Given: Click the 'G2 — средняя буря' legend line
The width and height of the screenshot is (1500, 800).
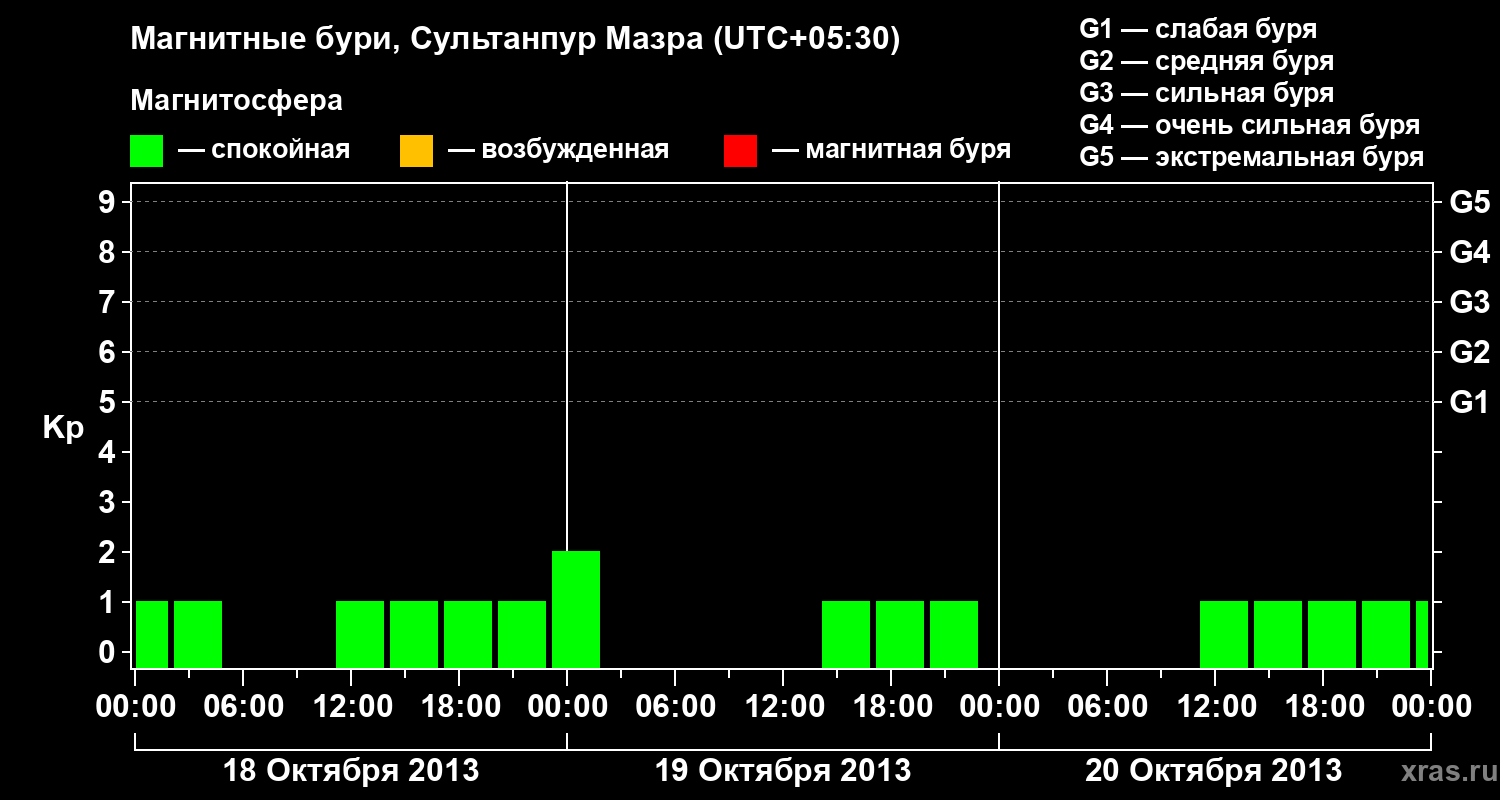Looking at the screenshot, I should (x=1207, y=60).
